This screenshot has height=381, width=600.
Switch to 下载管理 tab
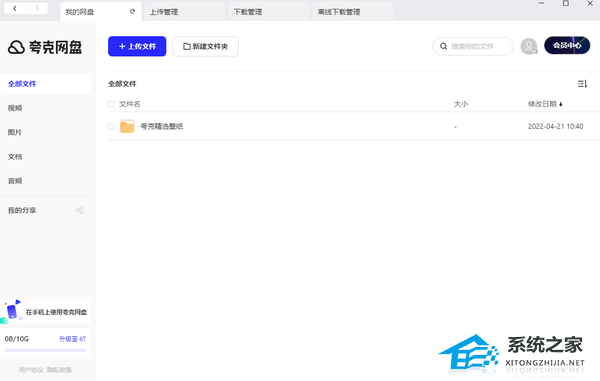click(269, 11)
